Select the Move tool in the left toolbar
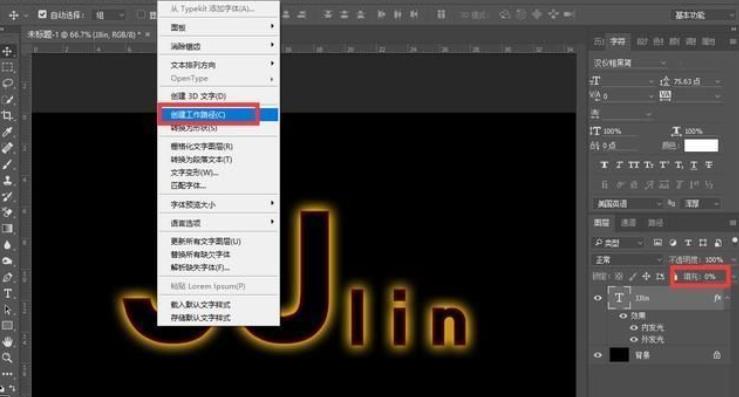The height and width of the screenshot is (397, 739). click(x=8, y=51)
